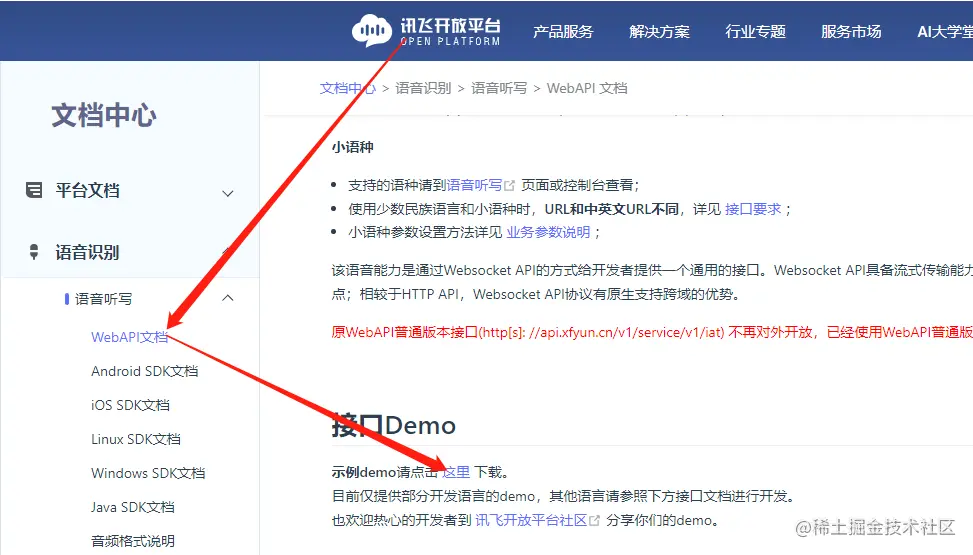Click the 平台文档 document icon
This screenshot has height=555, width=973.
[34, 190]
